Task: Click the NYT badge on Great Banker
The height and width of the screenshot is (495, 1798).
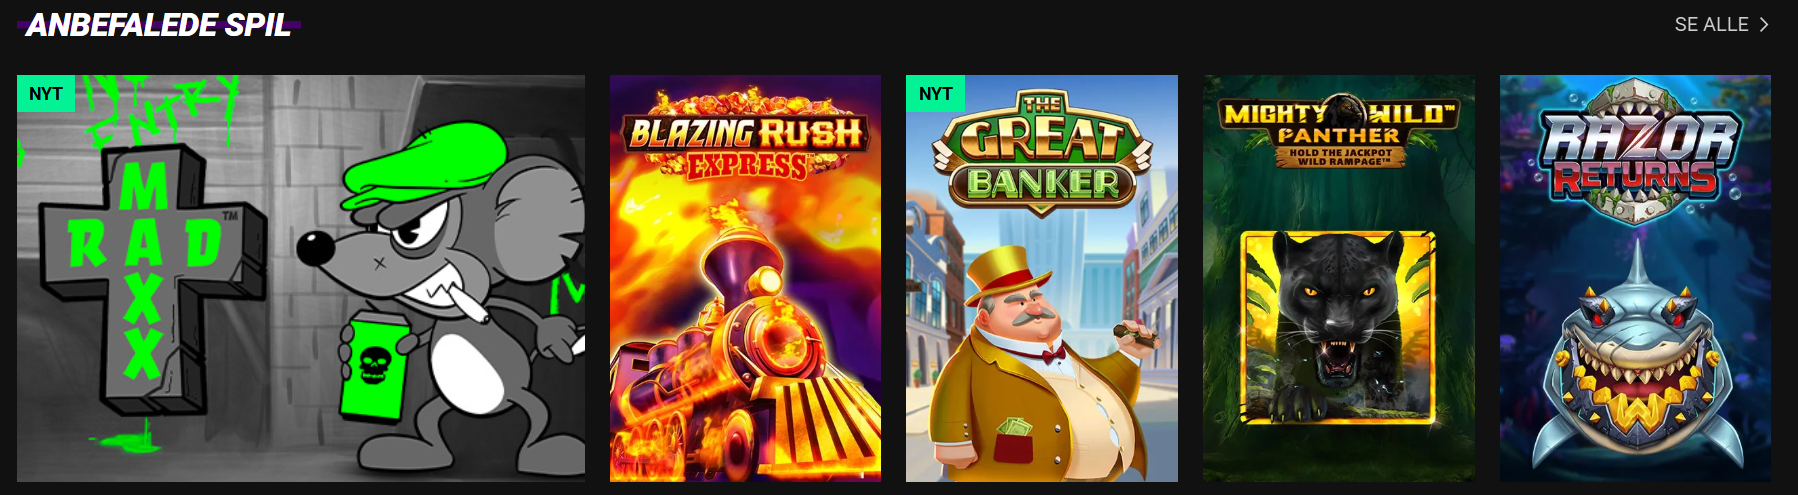Action: coord(935,93)
